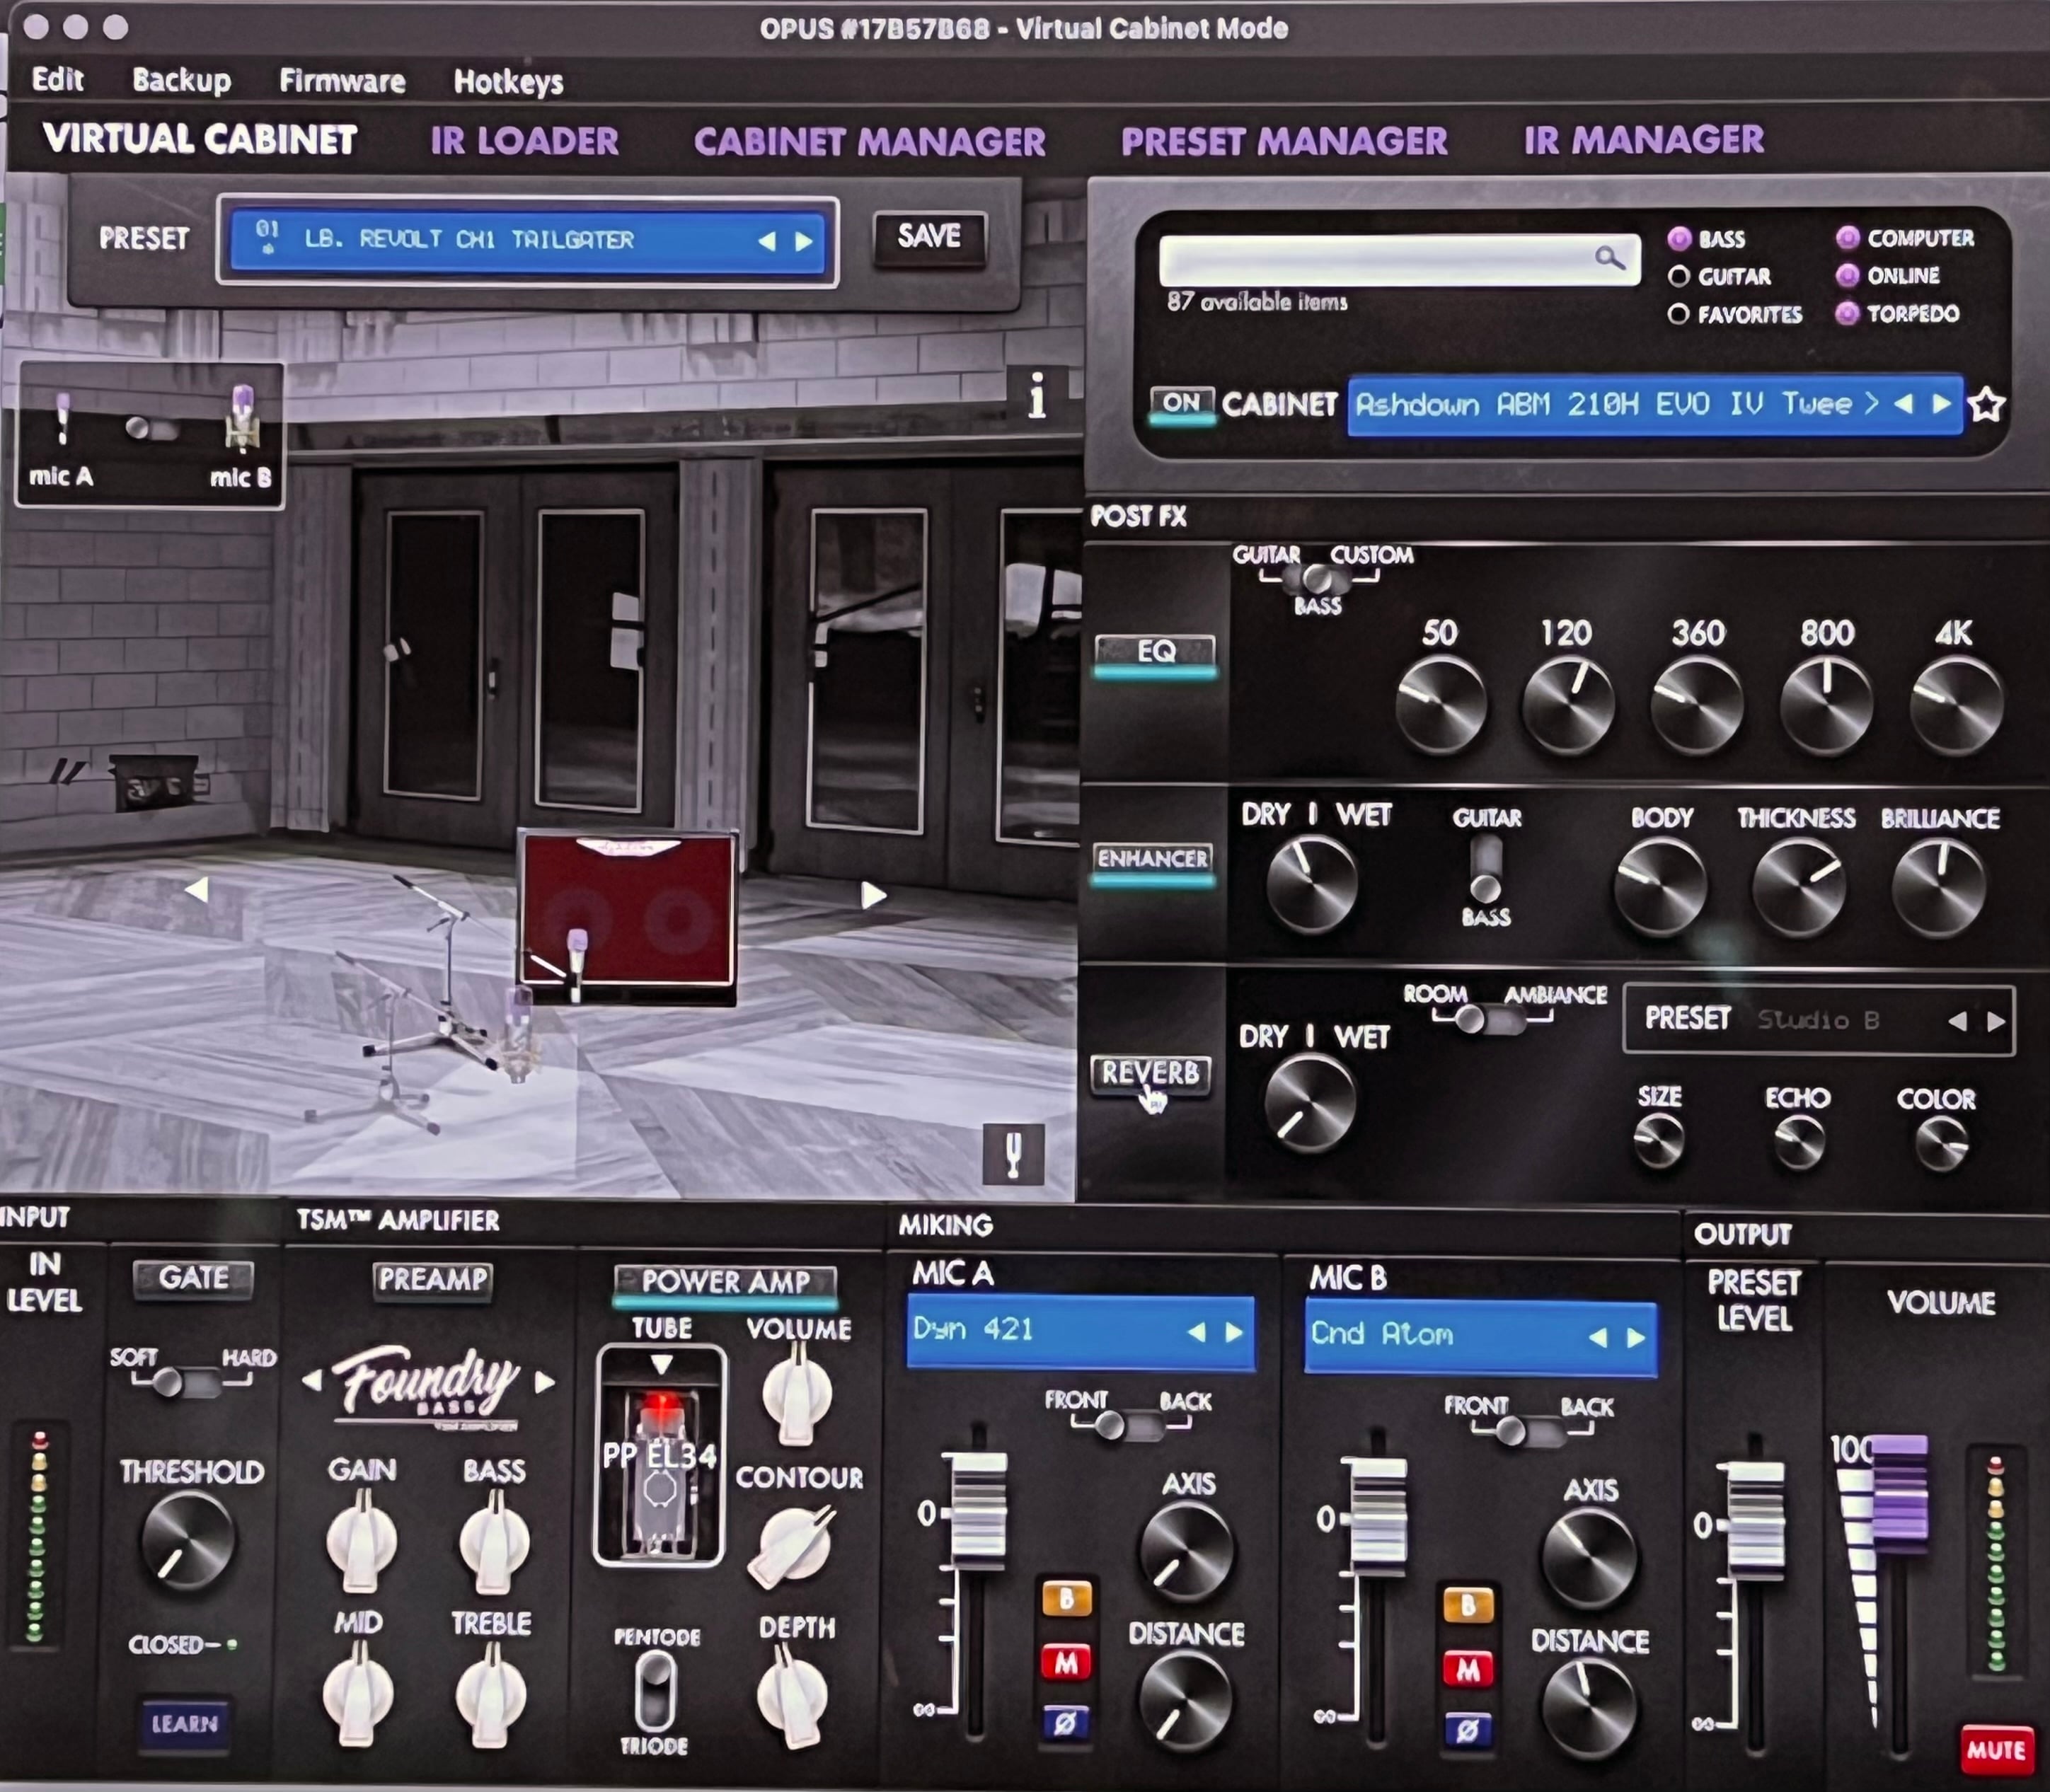The height and width of the screenshot is (1792, 2050).
Task: Open the Backup menu
Action: 181,80
